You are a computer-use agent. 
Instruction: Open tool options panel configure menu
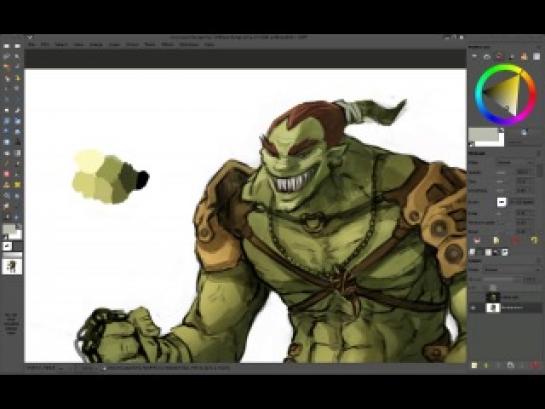[x=539, y=153]
